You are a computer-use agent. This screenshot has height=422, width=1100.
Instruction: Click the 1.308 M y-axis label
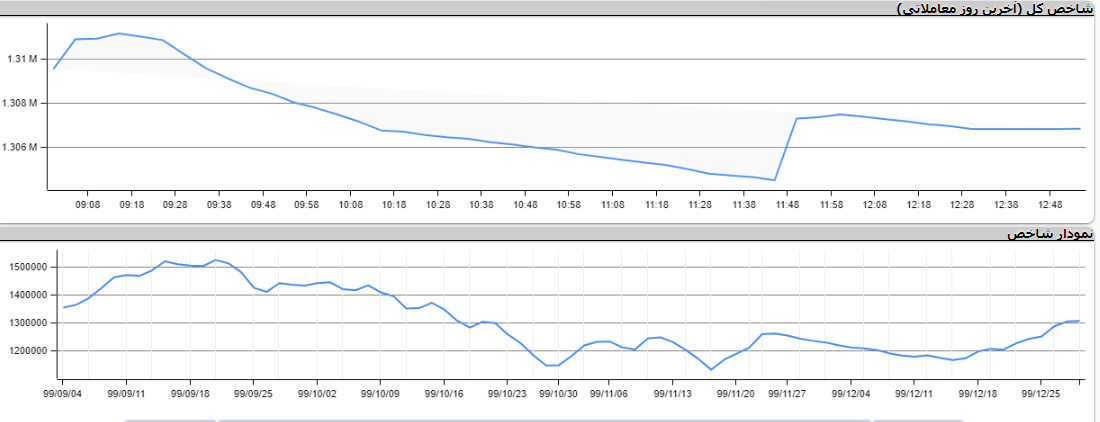21,104
